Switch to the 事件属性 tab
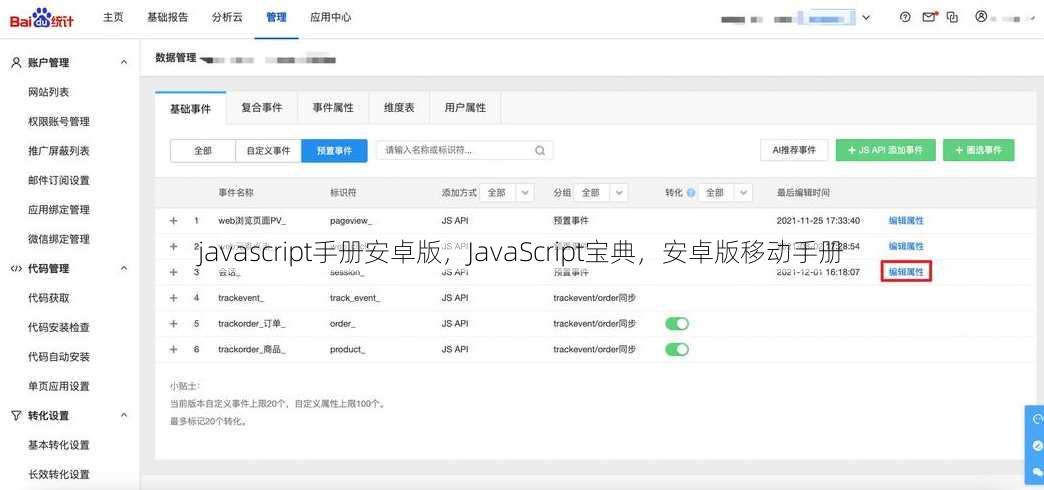Screen dimensions: 1044x490 click(x=333, y=108)
